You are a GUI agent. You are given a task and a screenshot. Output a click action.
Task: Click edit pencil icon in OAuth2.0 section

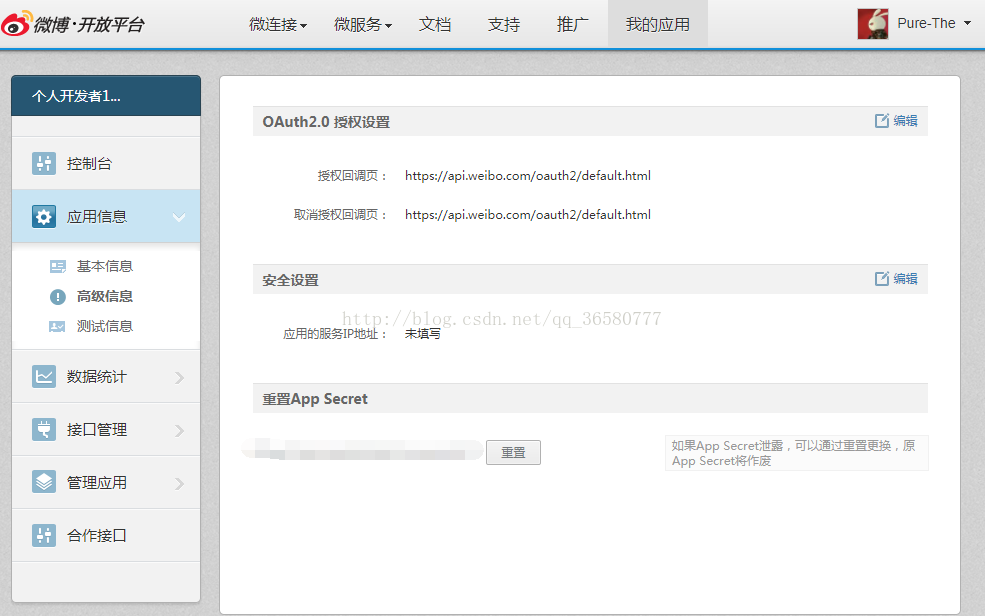(x=882, y=121)
